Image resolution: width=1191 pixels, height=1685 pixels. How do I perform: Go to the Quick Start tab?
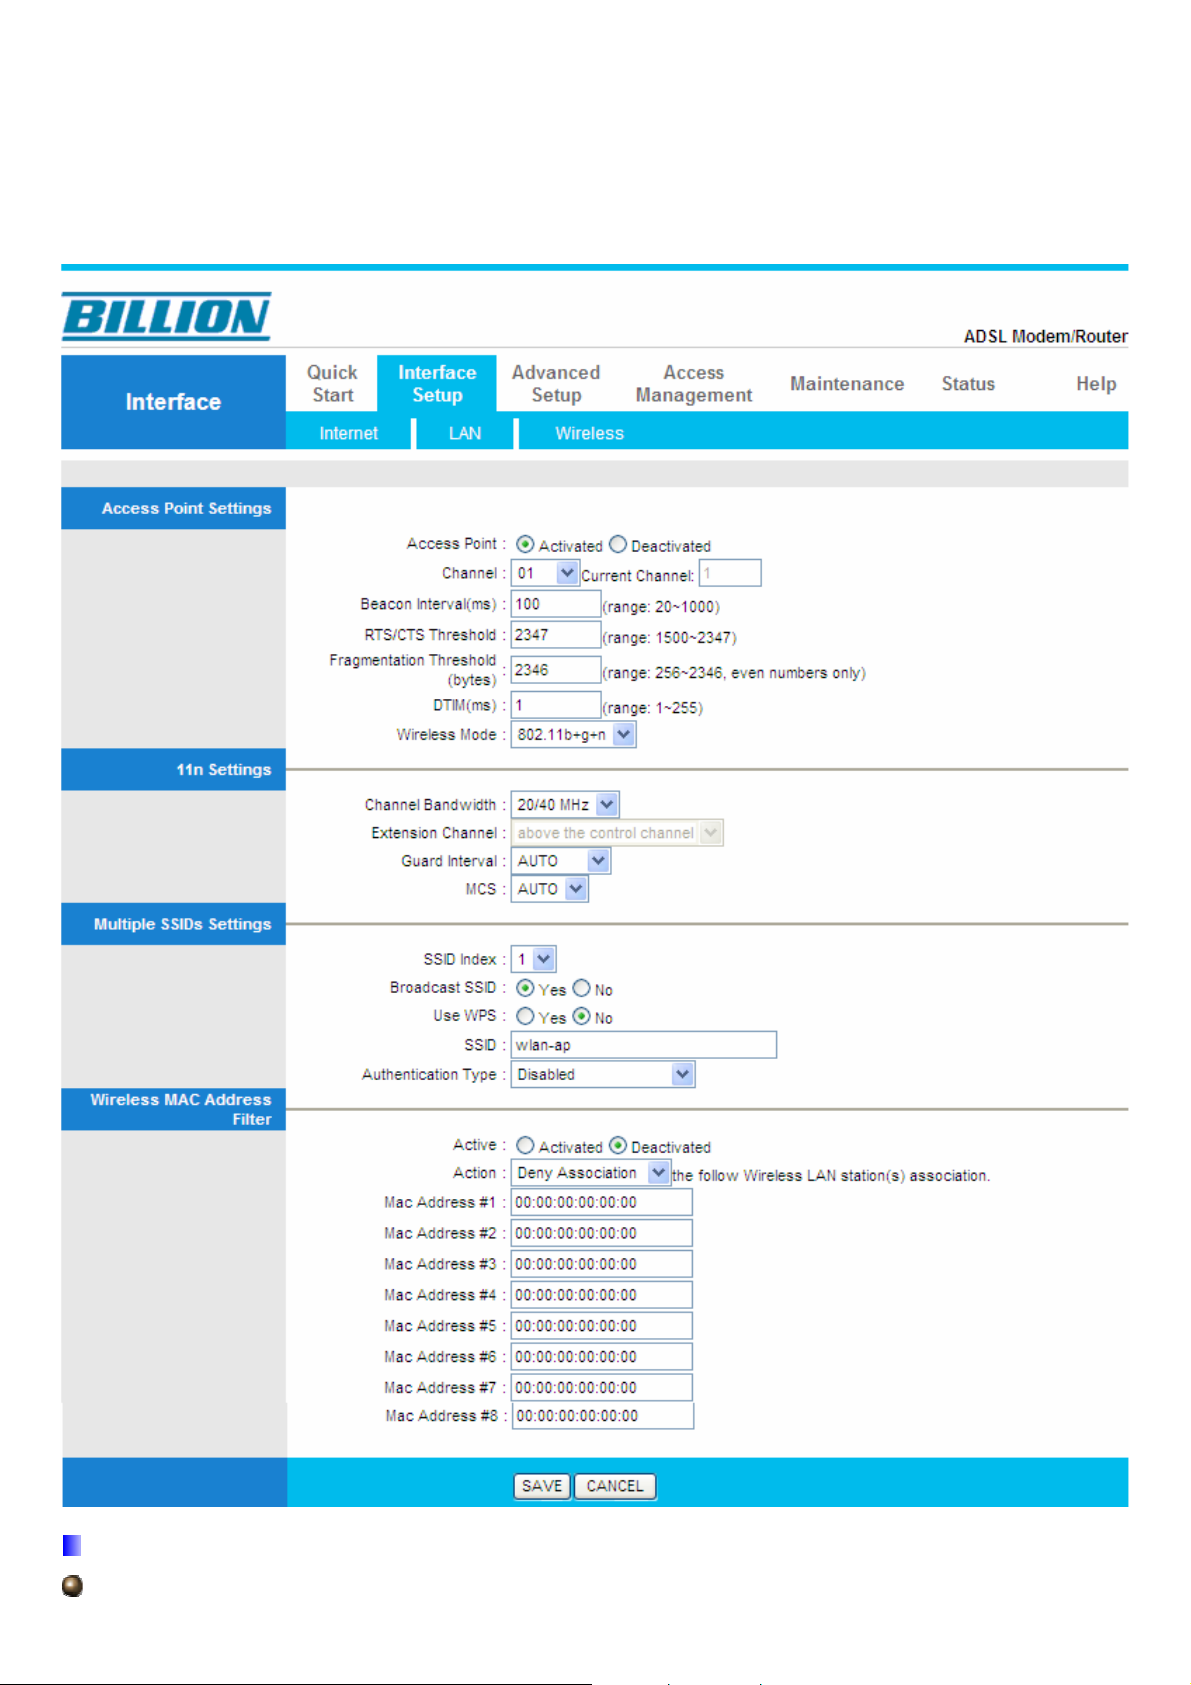(x=332, y=383)
